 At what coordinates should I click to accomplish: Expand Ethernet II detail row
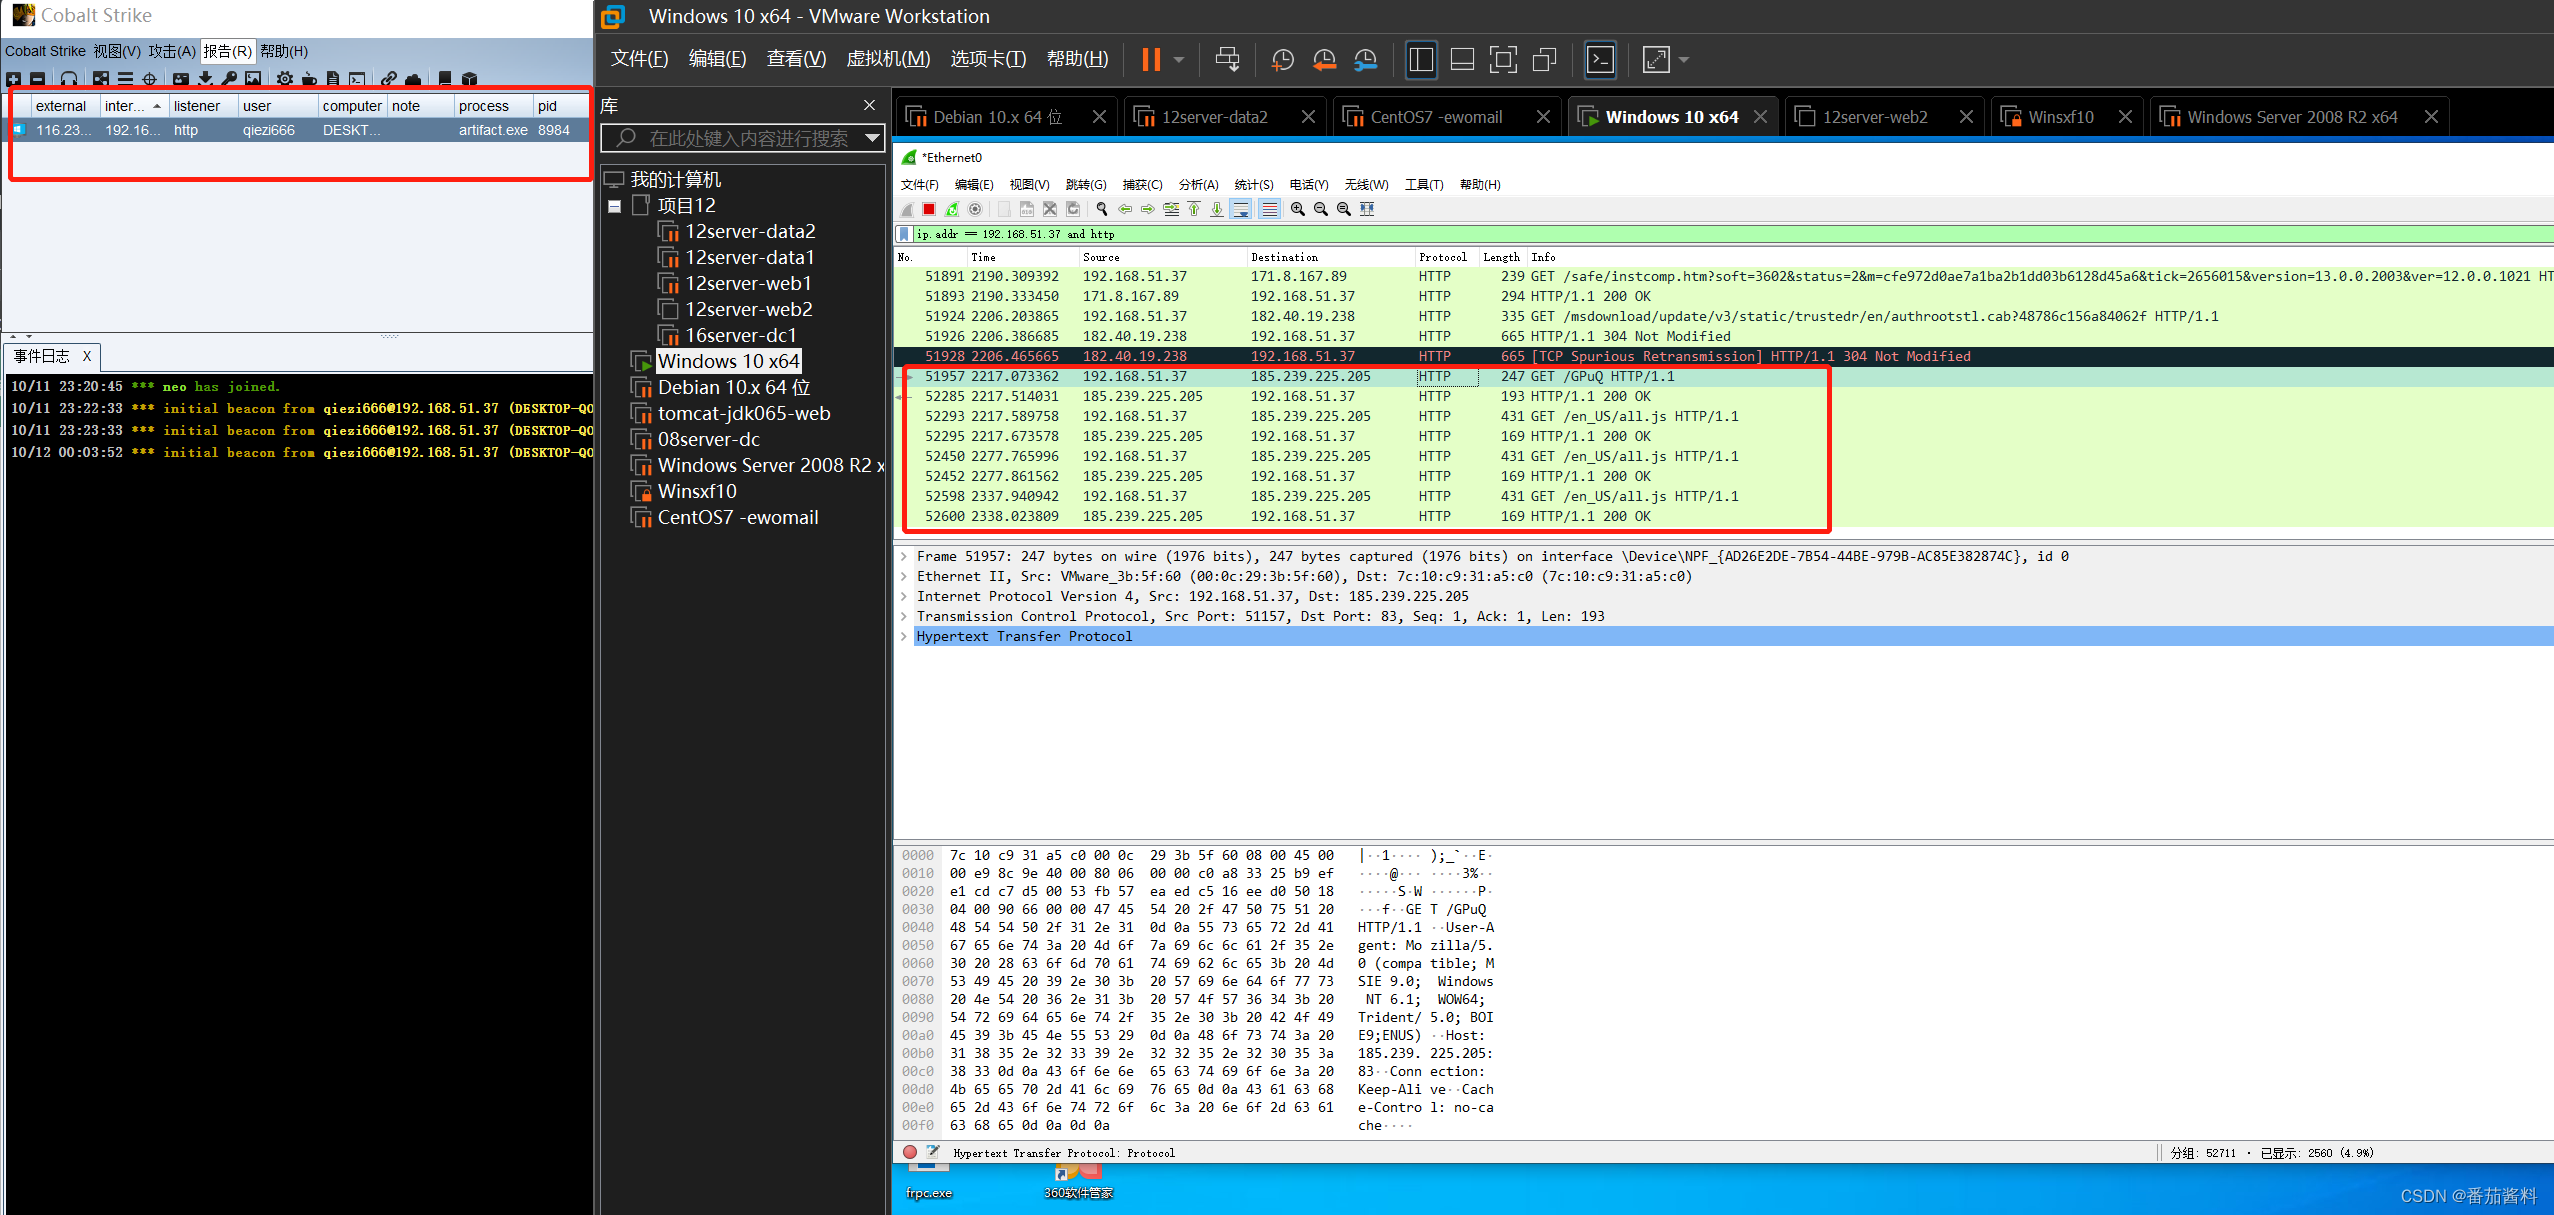(x=903, y=576)
